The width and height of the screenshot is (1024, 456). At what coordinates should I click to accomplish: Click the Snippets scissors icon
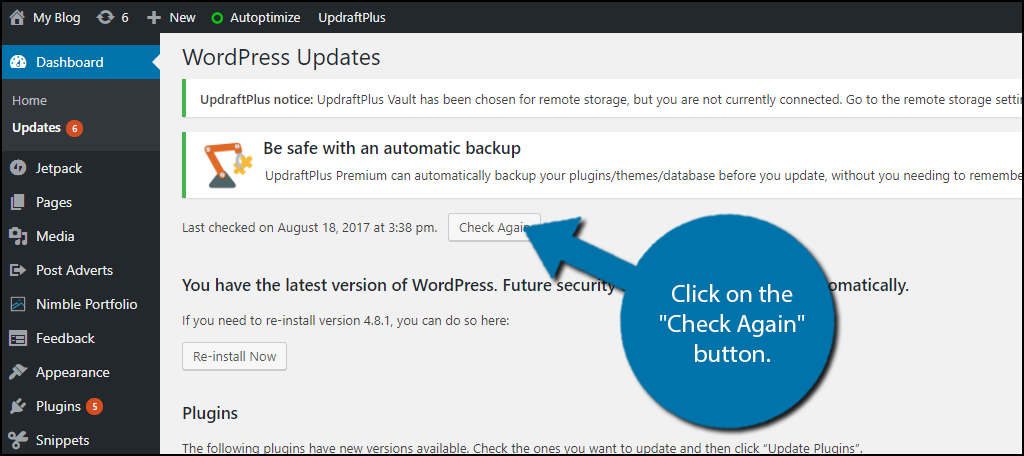click(18, 440)
